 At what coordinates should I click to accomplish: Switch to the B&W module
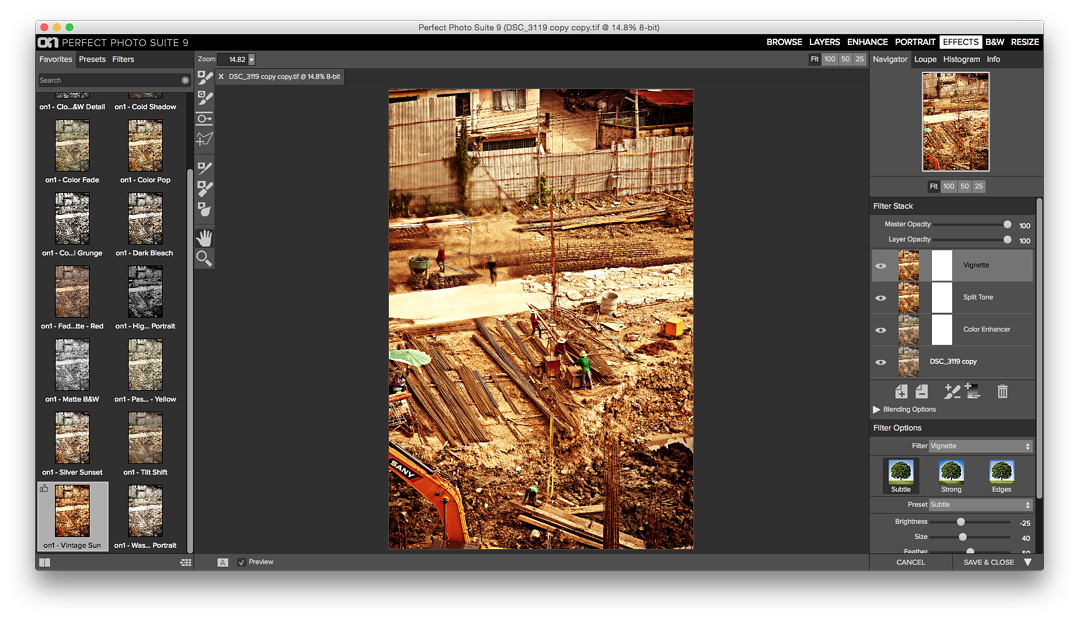point(994,42)
